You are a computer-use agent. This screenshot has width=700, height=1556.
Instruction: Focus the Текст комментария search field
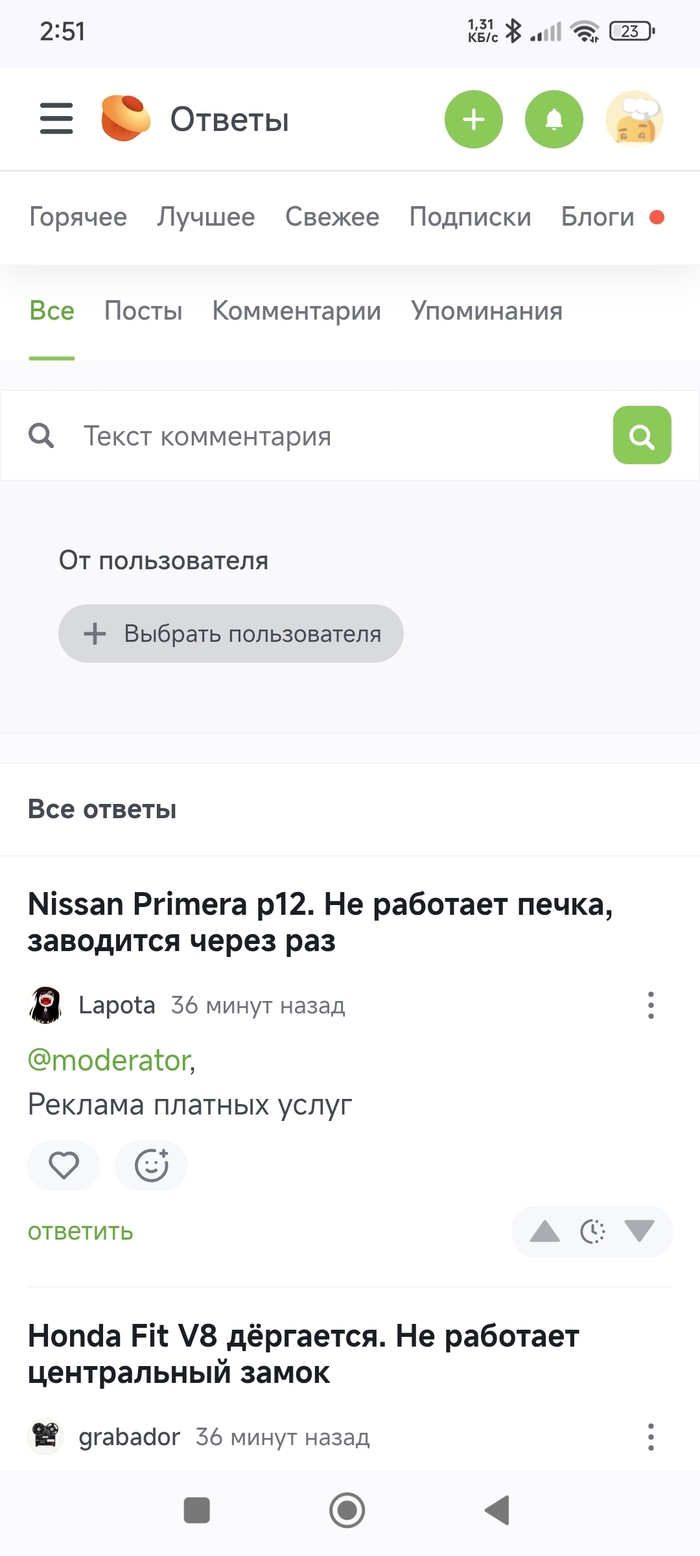[330, 436]
